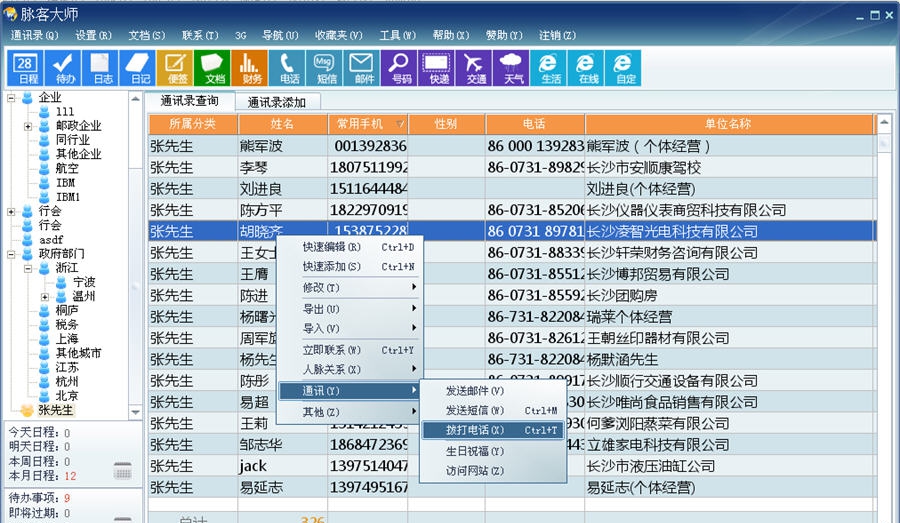Click the tree panel scroll down arrow
This screenshot has height=523, width=900.
pyautogui.click(x=135, y=412)
